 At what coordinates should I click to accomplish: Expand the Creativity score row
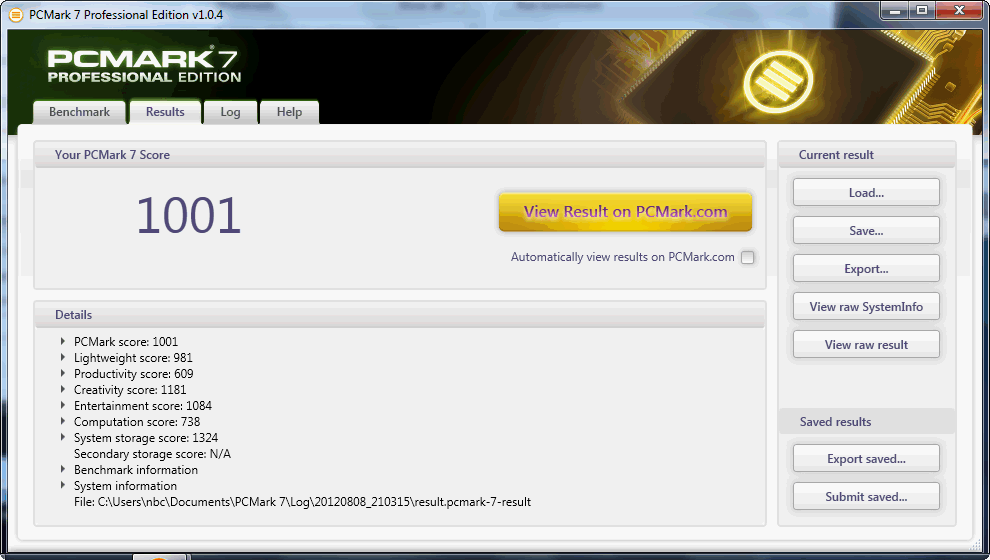(63, 389)
